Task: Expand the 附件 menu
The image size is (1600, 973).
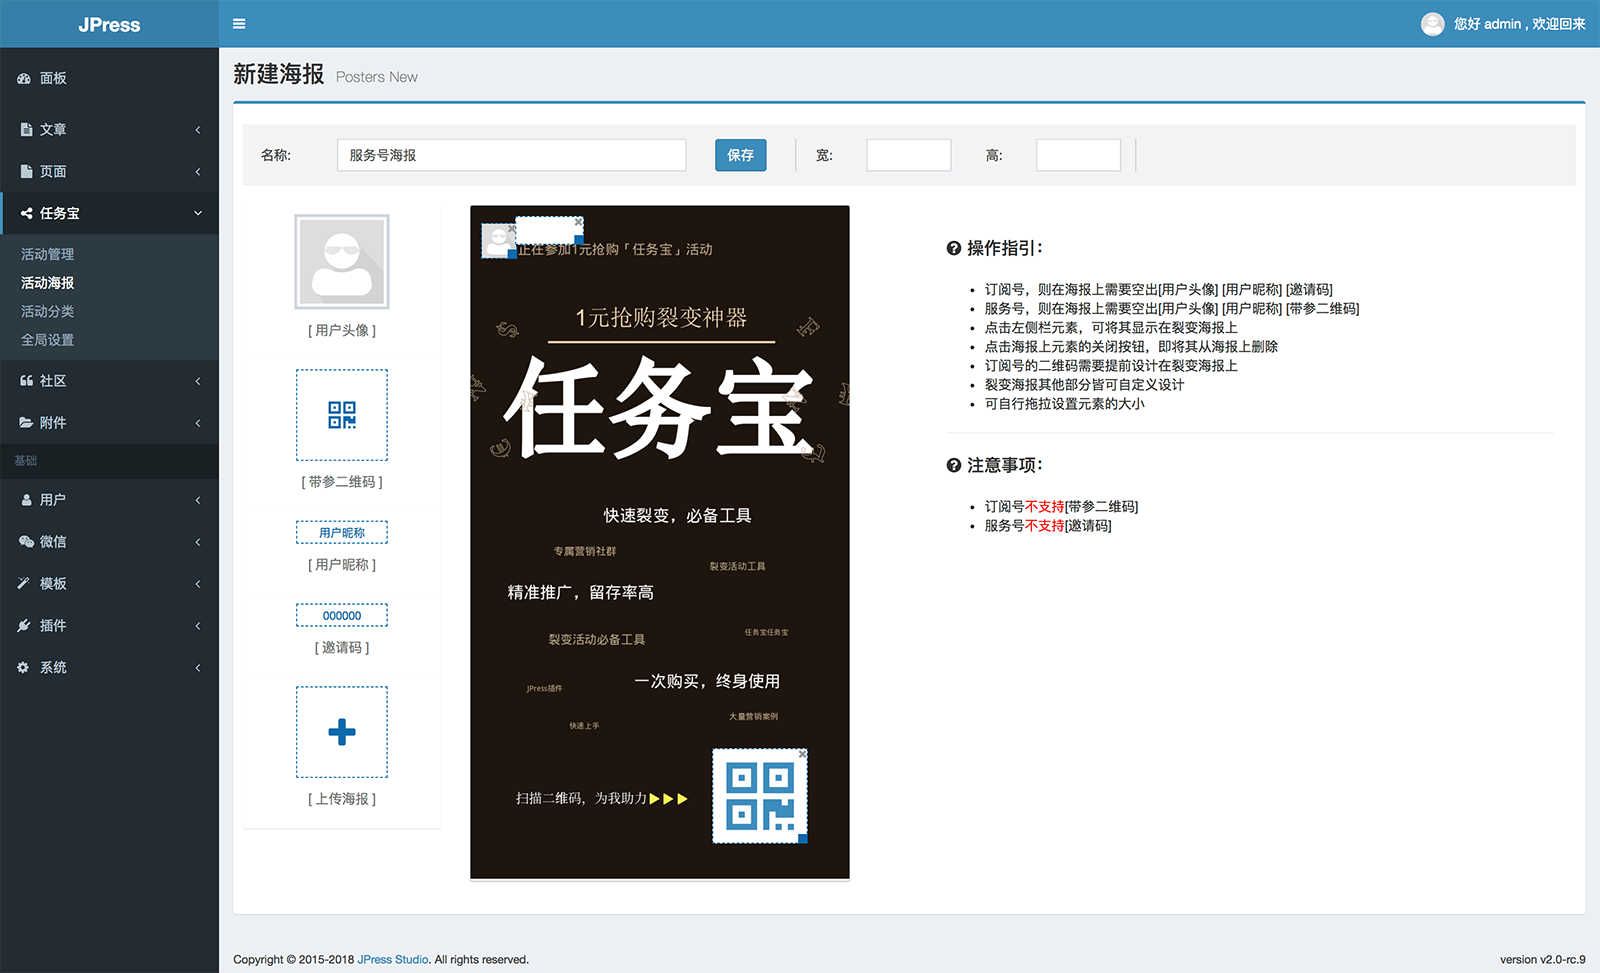Action: pos(109,422)
